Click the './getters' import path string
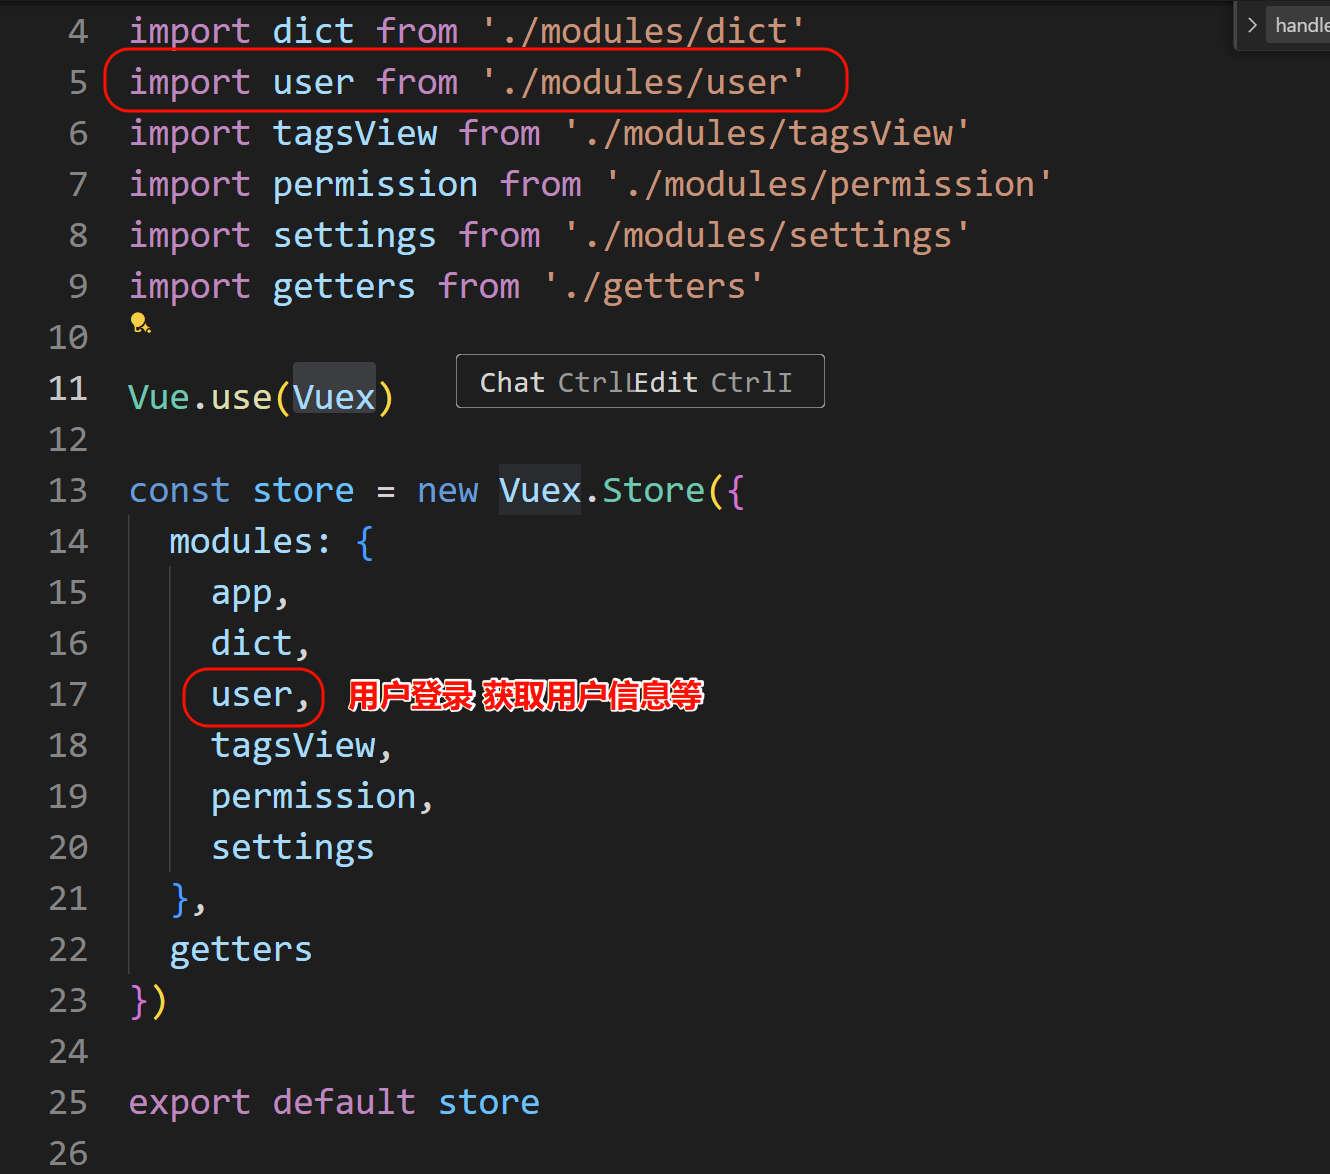This screenshot has width=1330, height=1174. (x=653, y=286)
